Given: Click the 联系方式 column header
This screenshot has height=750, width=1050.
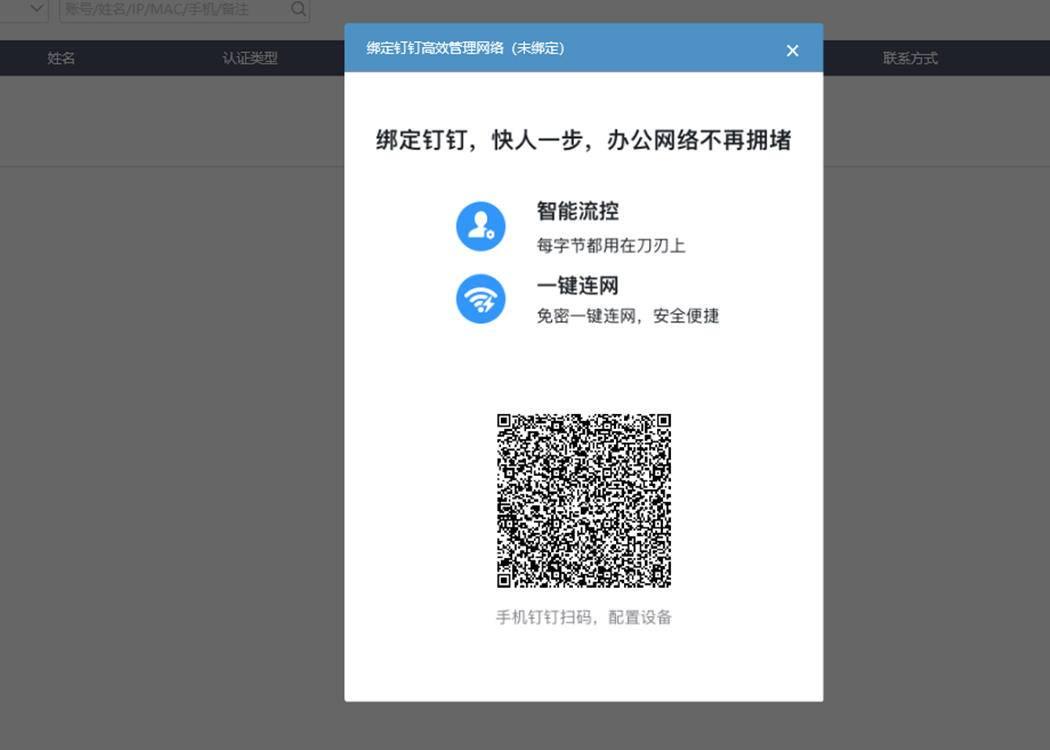Looking at the screenshot, I should click(x=909, y=57).
